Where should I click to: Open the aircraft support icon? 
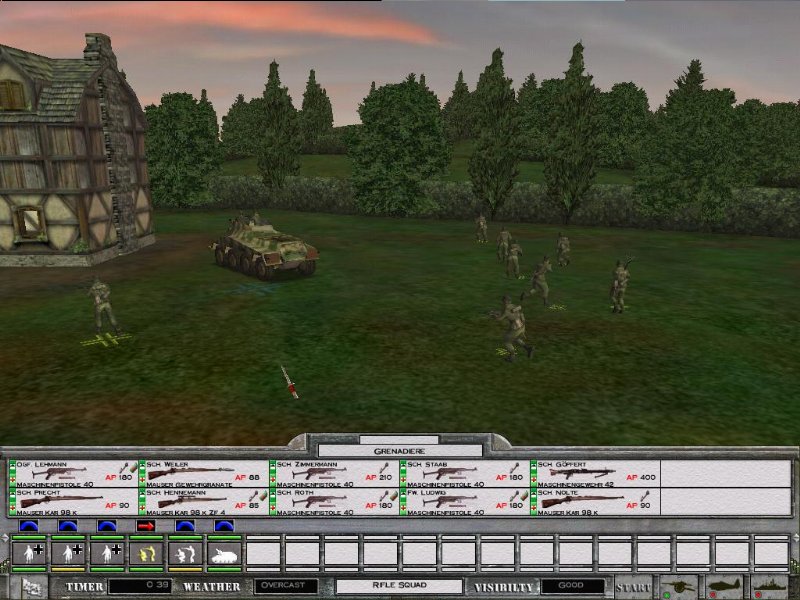tap(725, 586)
